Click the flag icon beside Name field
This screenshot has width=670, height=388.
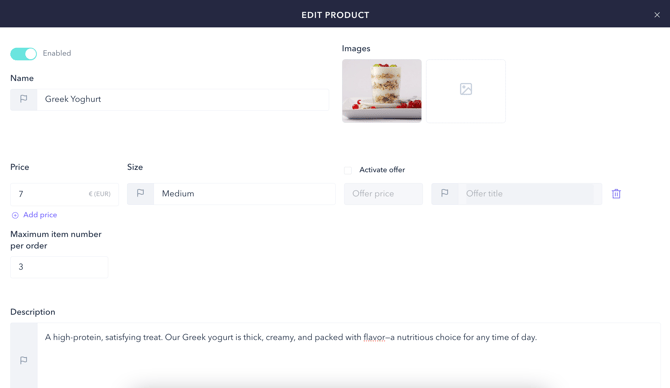tap(24, 99)
